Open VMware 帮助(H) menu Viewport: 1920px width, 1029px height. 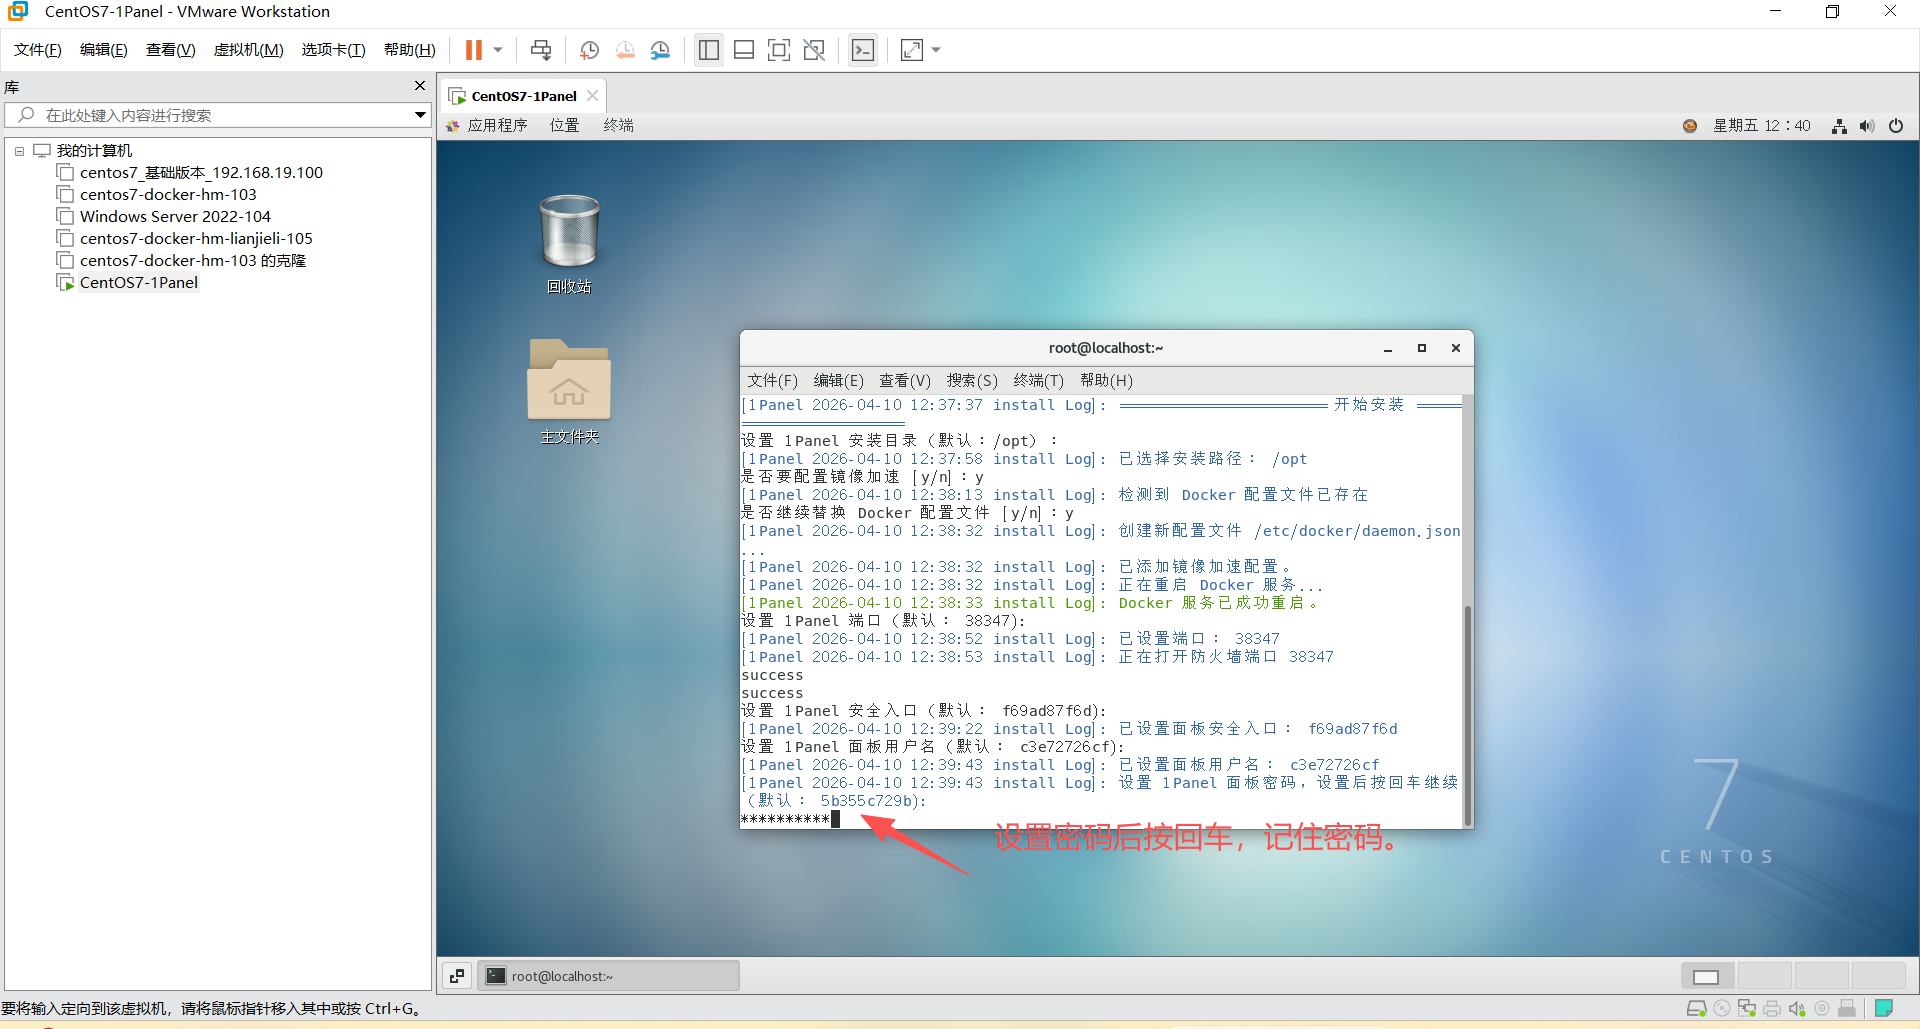[410, 50]
